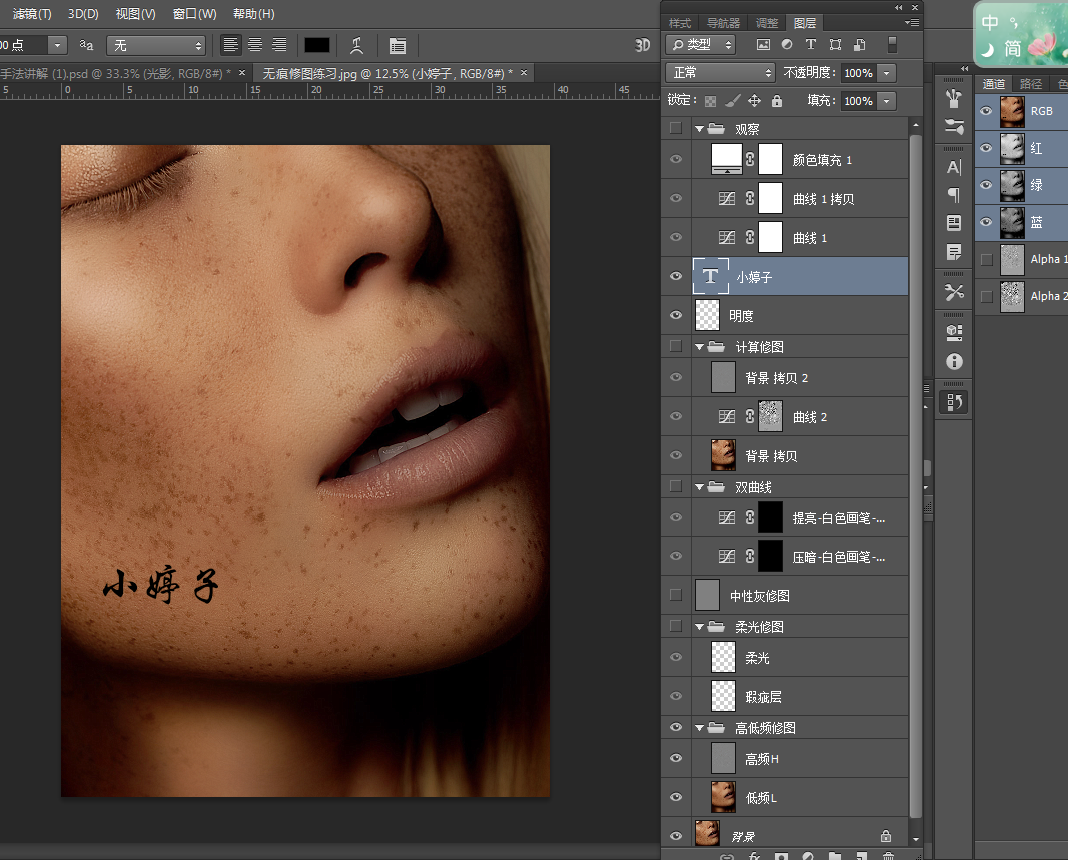
Task: Switch to the 调整 panel tab
Action: 767,23
